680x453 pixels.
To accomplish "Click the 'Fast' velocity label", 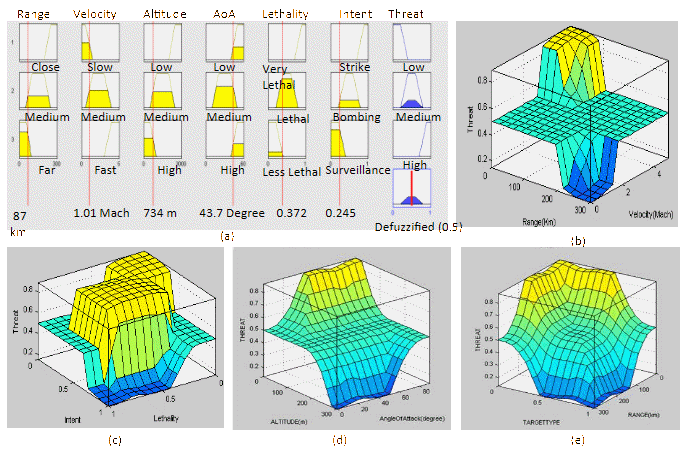I will (105, 170).
